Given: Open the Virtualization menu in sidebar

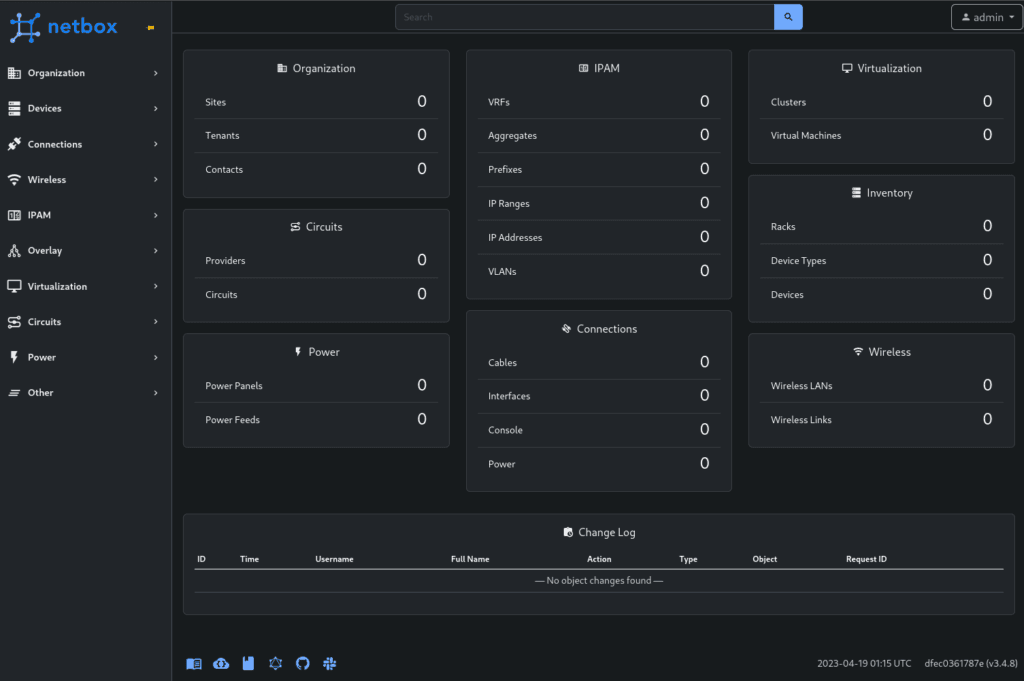Looking at the screenshot, I should click(x=83, y=286).
